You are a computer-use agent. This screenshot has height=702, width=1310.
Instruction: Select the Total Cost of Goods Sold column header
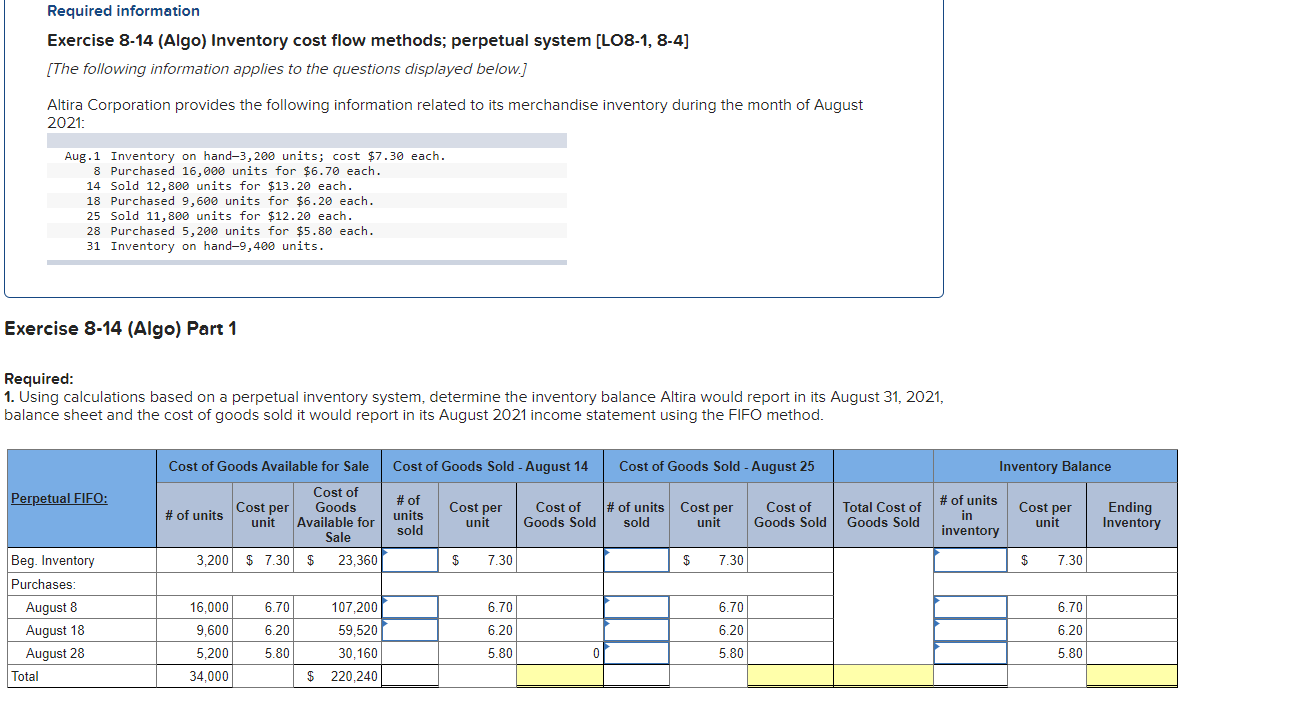pyautogui.click(x=883, y=515)
